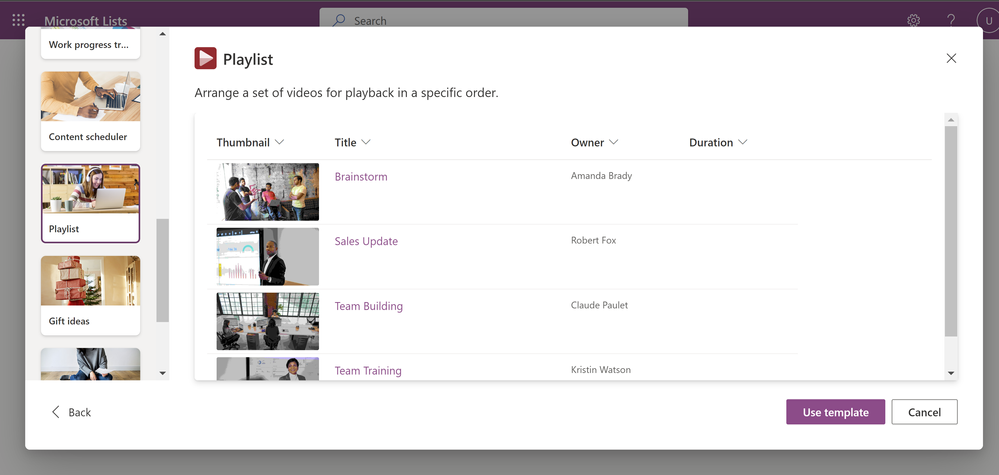Select the Work progress tracker template
The height and width of the screenshot is (475, 999).
point(90,44)
